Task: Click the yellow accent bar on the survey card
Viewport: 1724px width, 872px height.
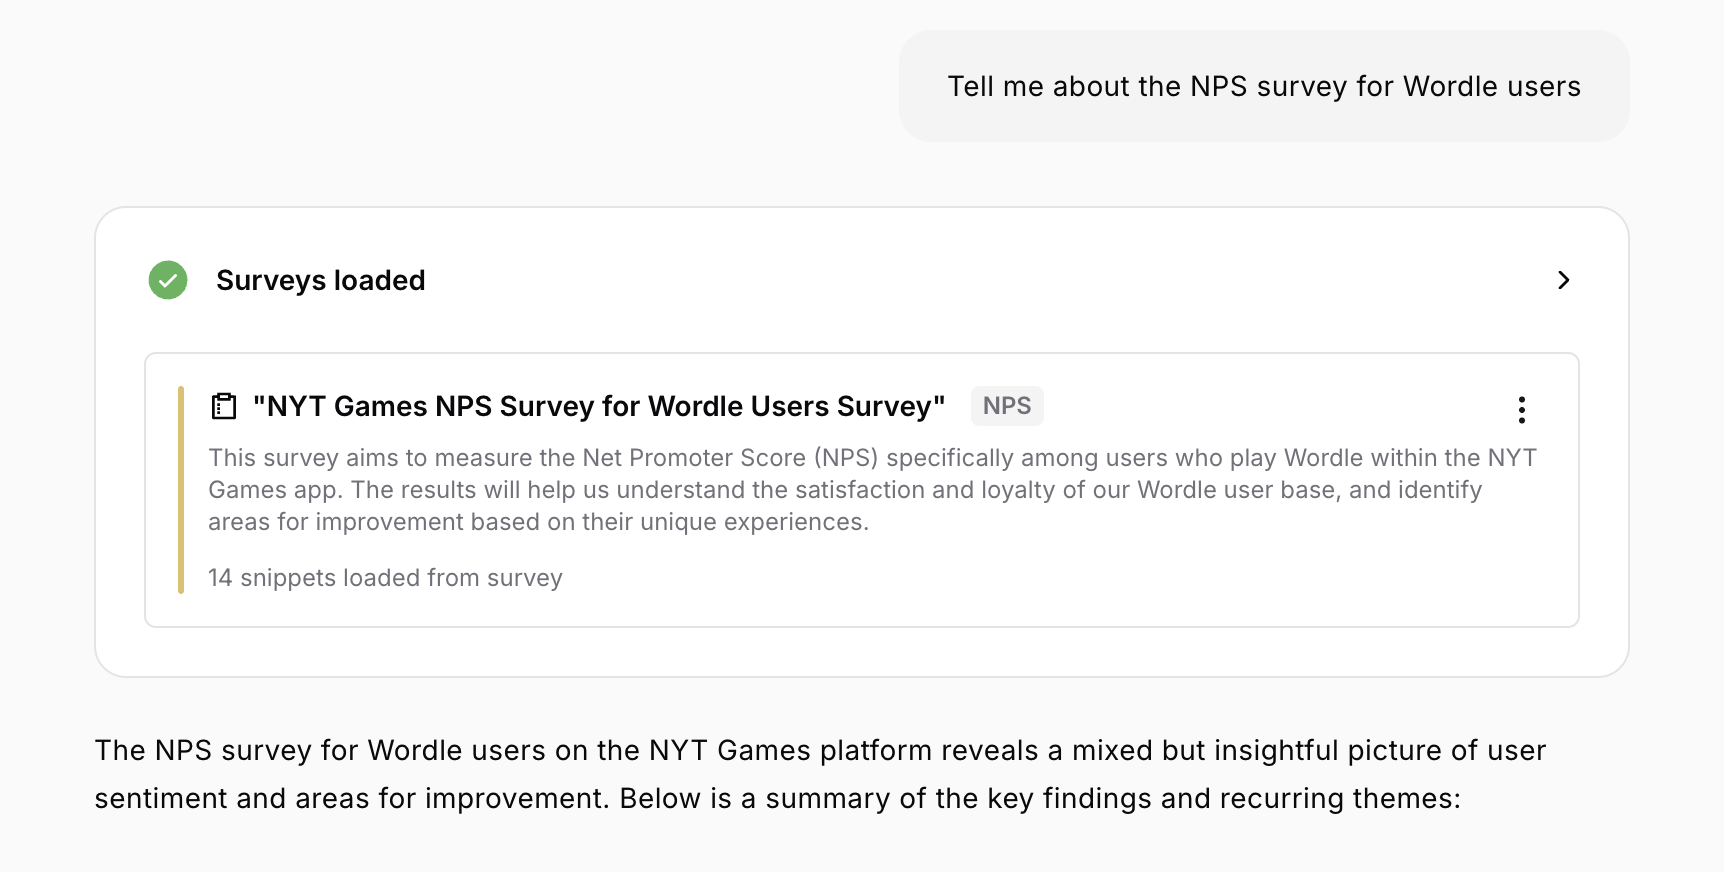Action: tap(181, 490)
